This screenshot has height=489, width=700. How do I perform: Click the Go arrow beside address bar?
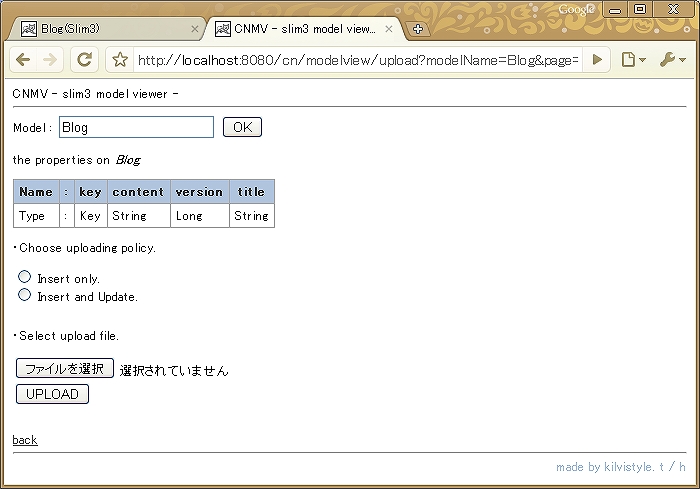coord(597,59)
